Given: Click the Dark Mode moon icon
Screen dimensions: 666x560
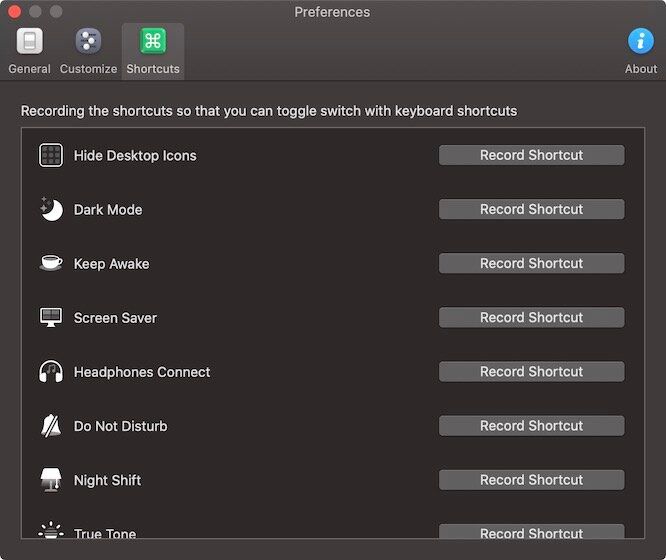Looking at the screenshot, I should pos(51,209).
